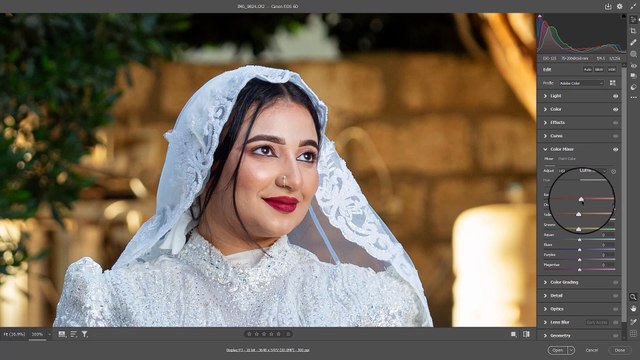
Task: Toggle Color Grading visibility eye
Action: 615,282
